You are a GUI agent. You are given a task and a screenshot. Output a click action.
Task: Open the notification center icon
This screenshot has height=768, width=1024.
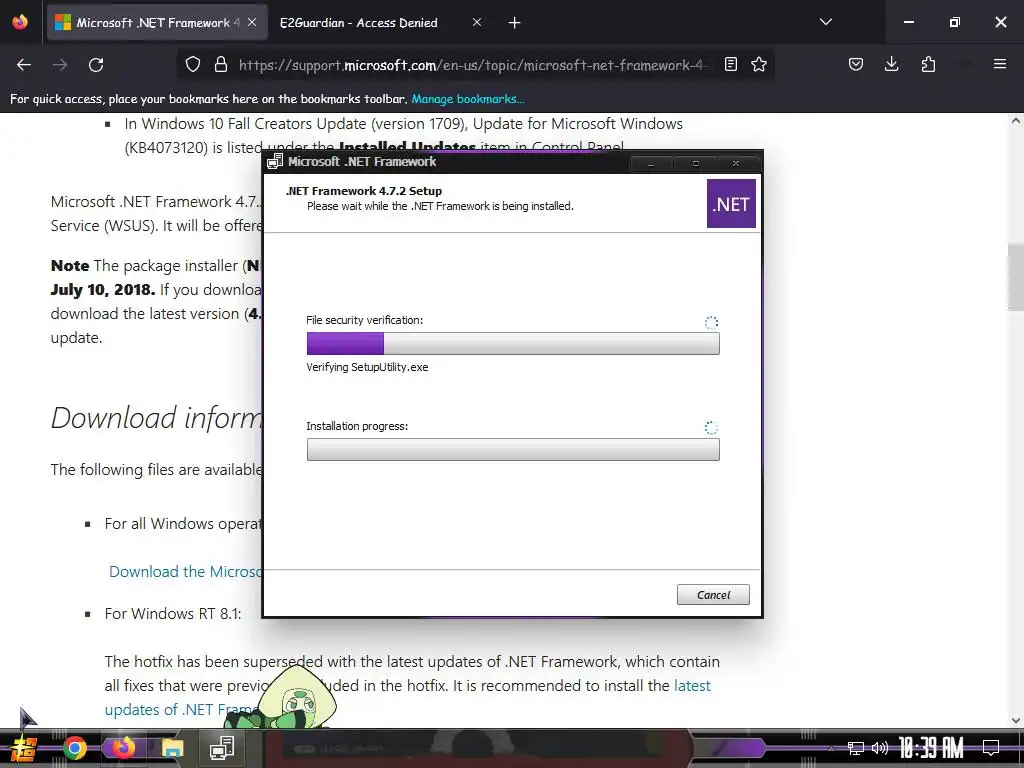coord(991,748)
